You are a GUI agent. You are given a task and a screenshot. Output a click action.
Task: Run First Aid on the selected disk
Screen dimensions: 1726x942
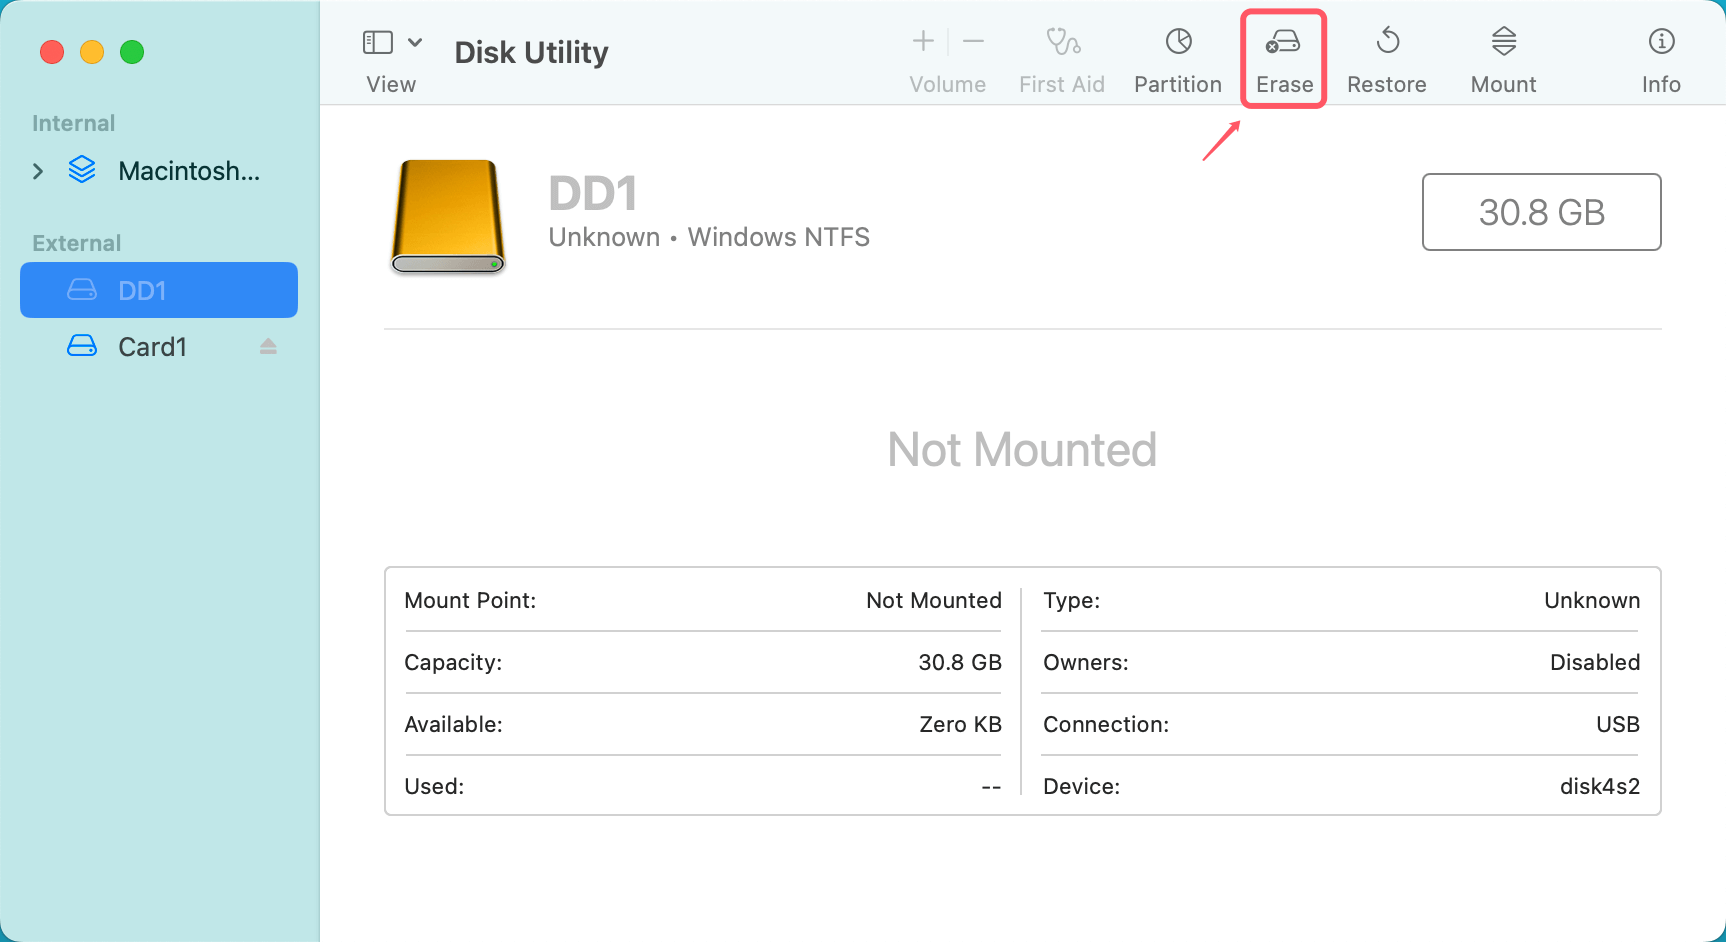click(1062, 55)
